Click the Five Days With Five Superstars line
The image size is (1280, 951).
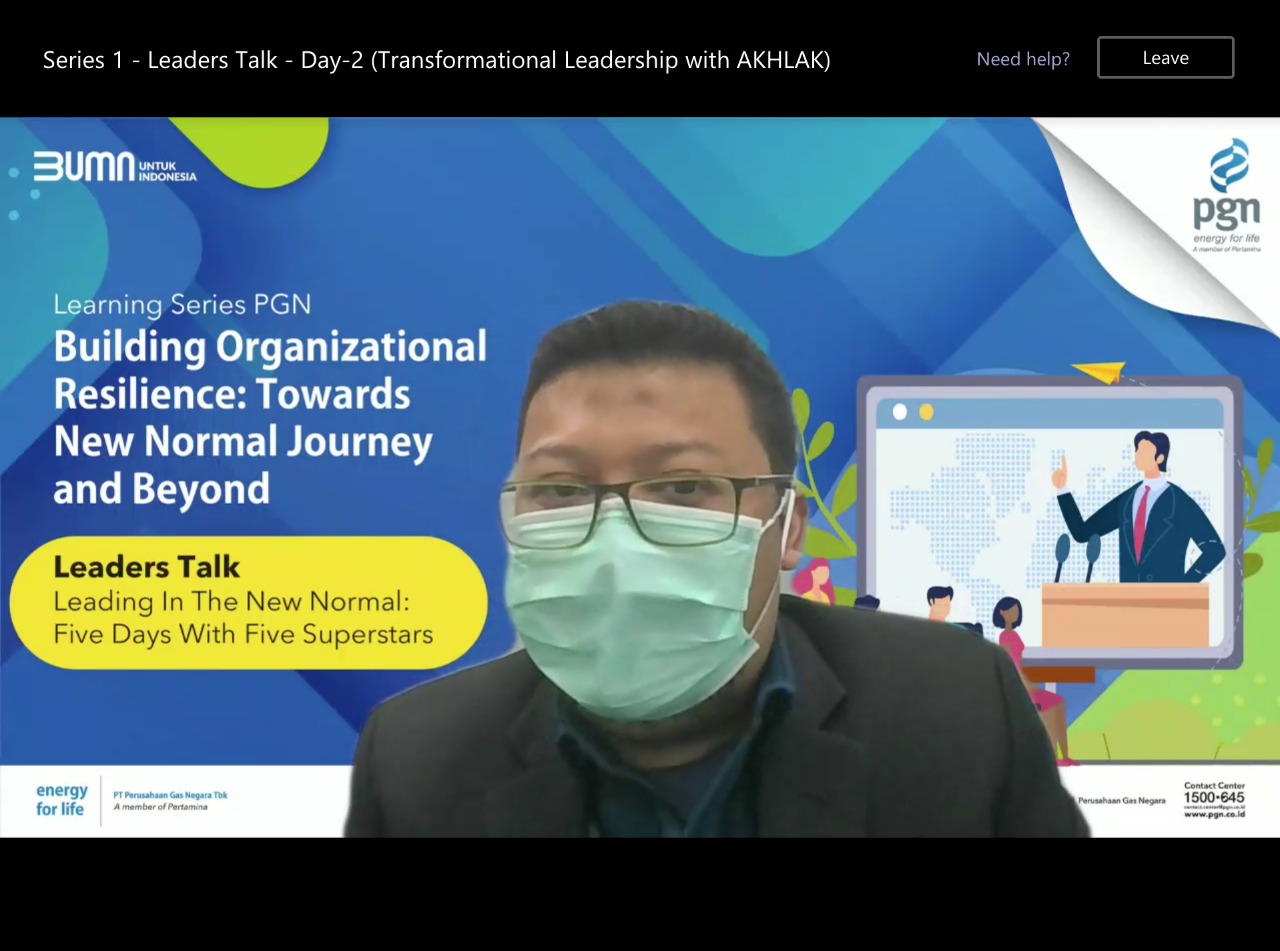coord(243,634)
